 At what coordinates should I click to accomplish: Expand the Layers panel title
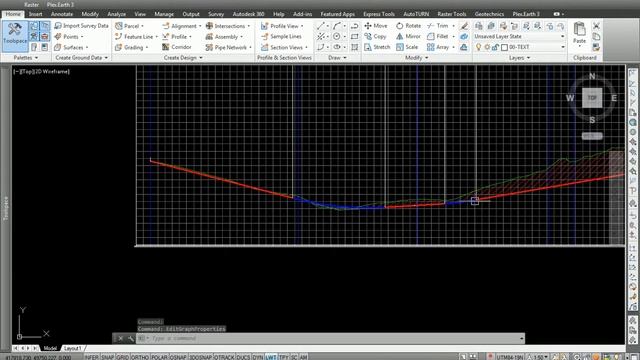point(520,58)
